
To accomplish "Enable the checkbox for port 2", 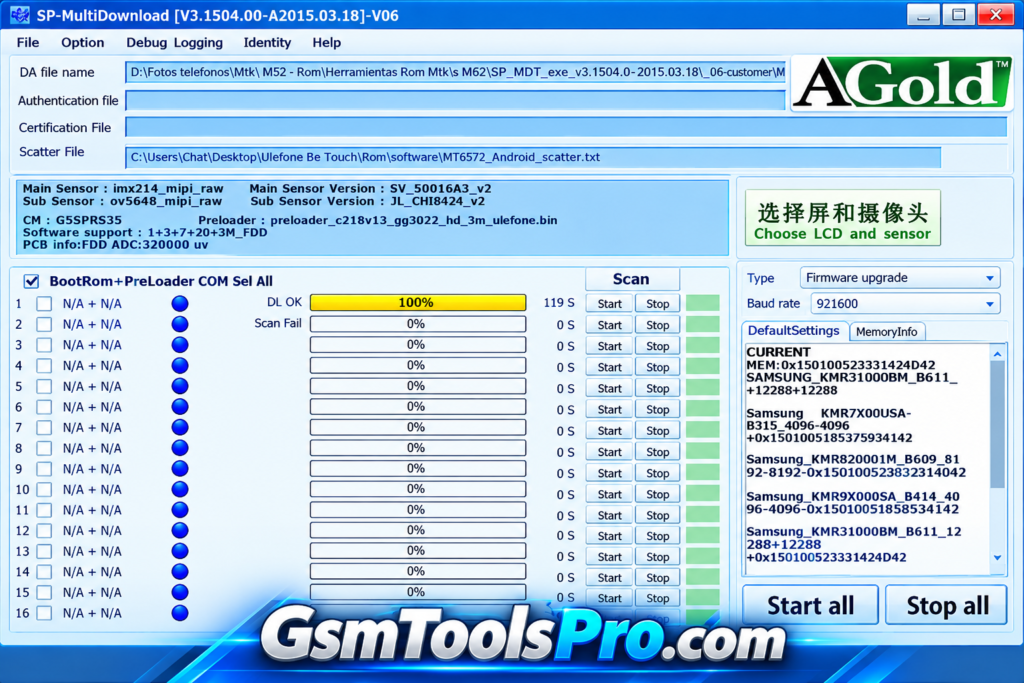I will tap(44, 325).
